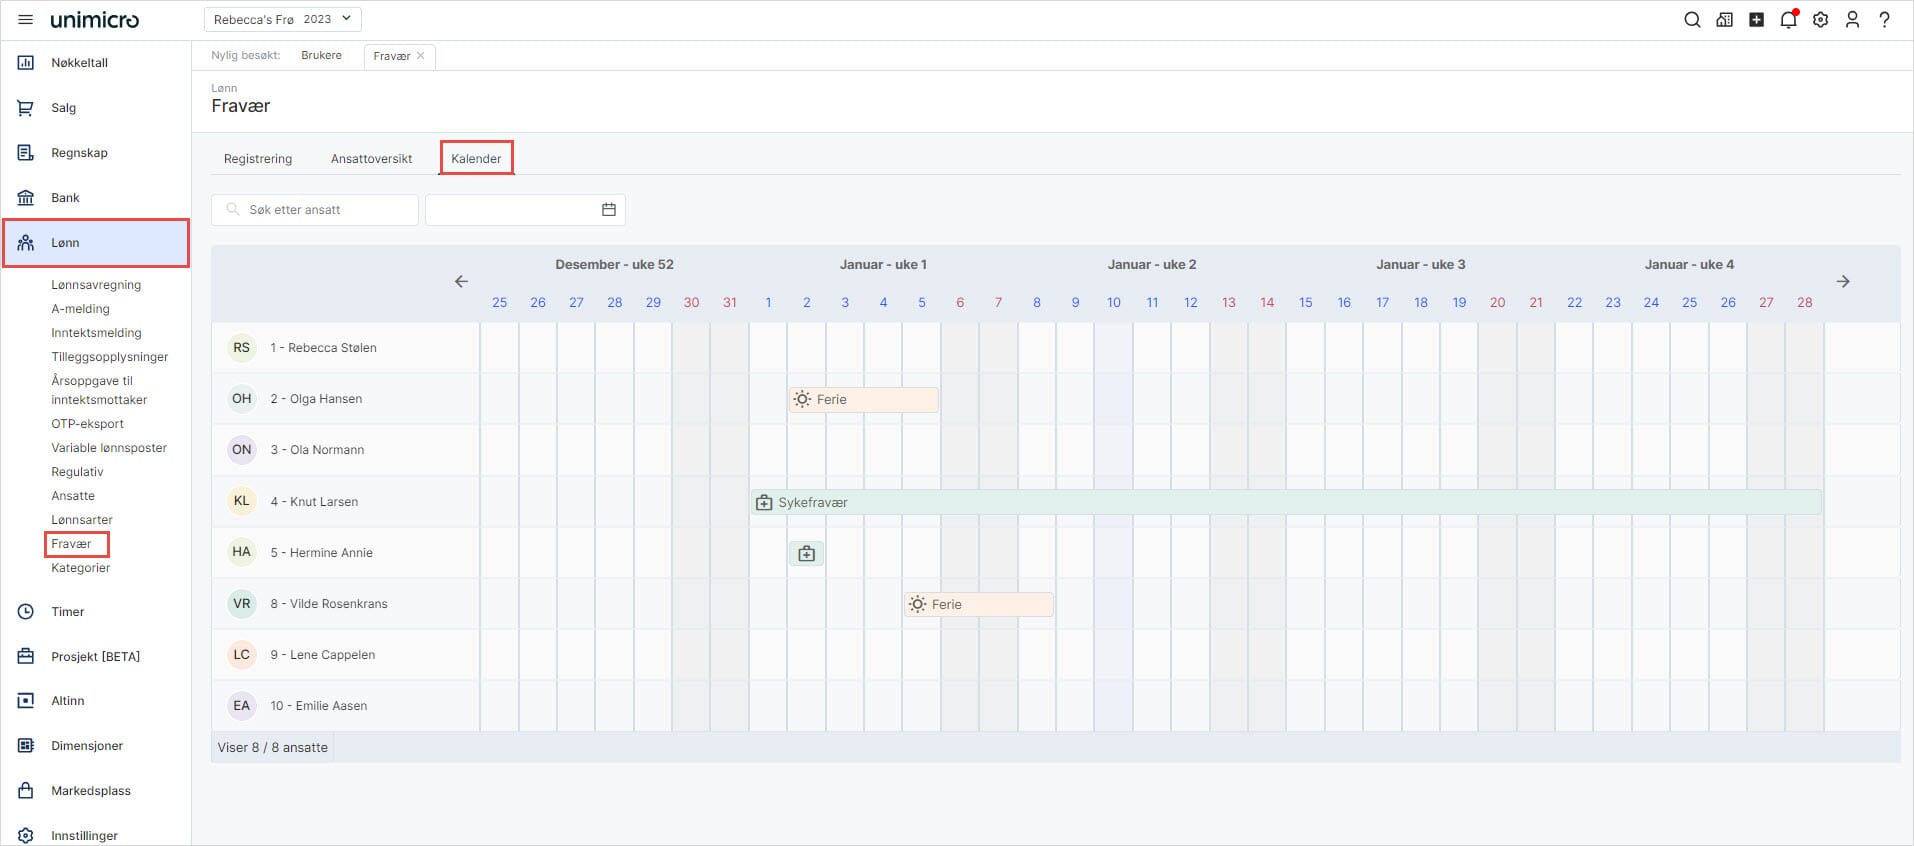1914x846 pixels.
Task: Click the Søk etter ansatt search field
Action: click(x=315, y=210)
